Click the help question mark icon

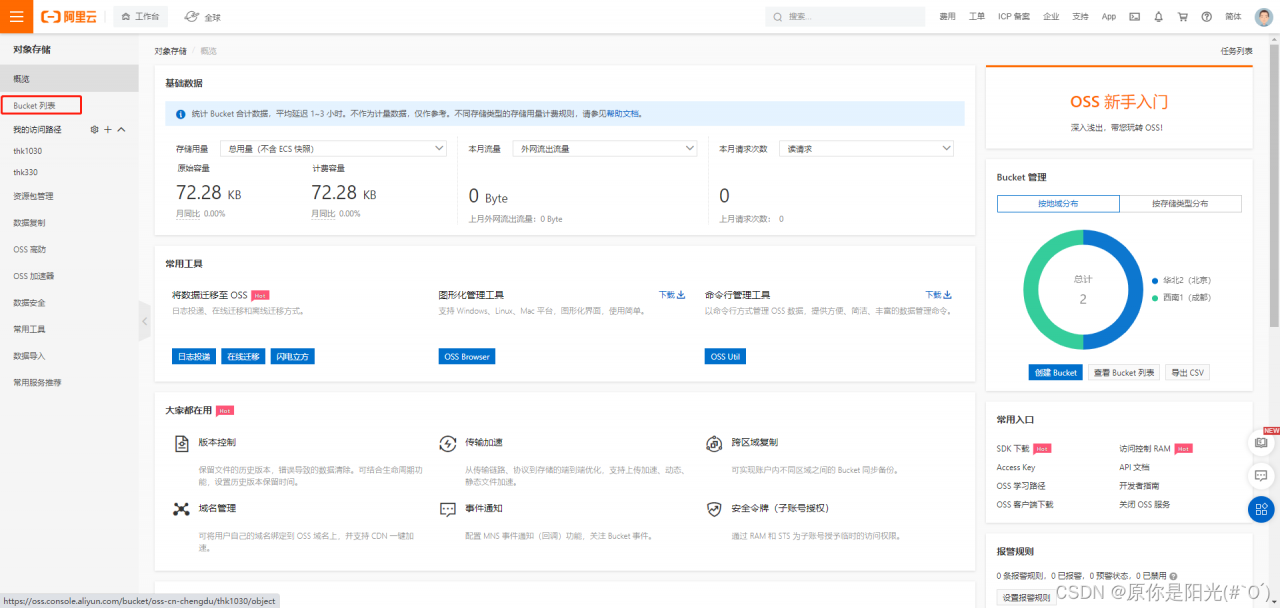pos(1206,16)
